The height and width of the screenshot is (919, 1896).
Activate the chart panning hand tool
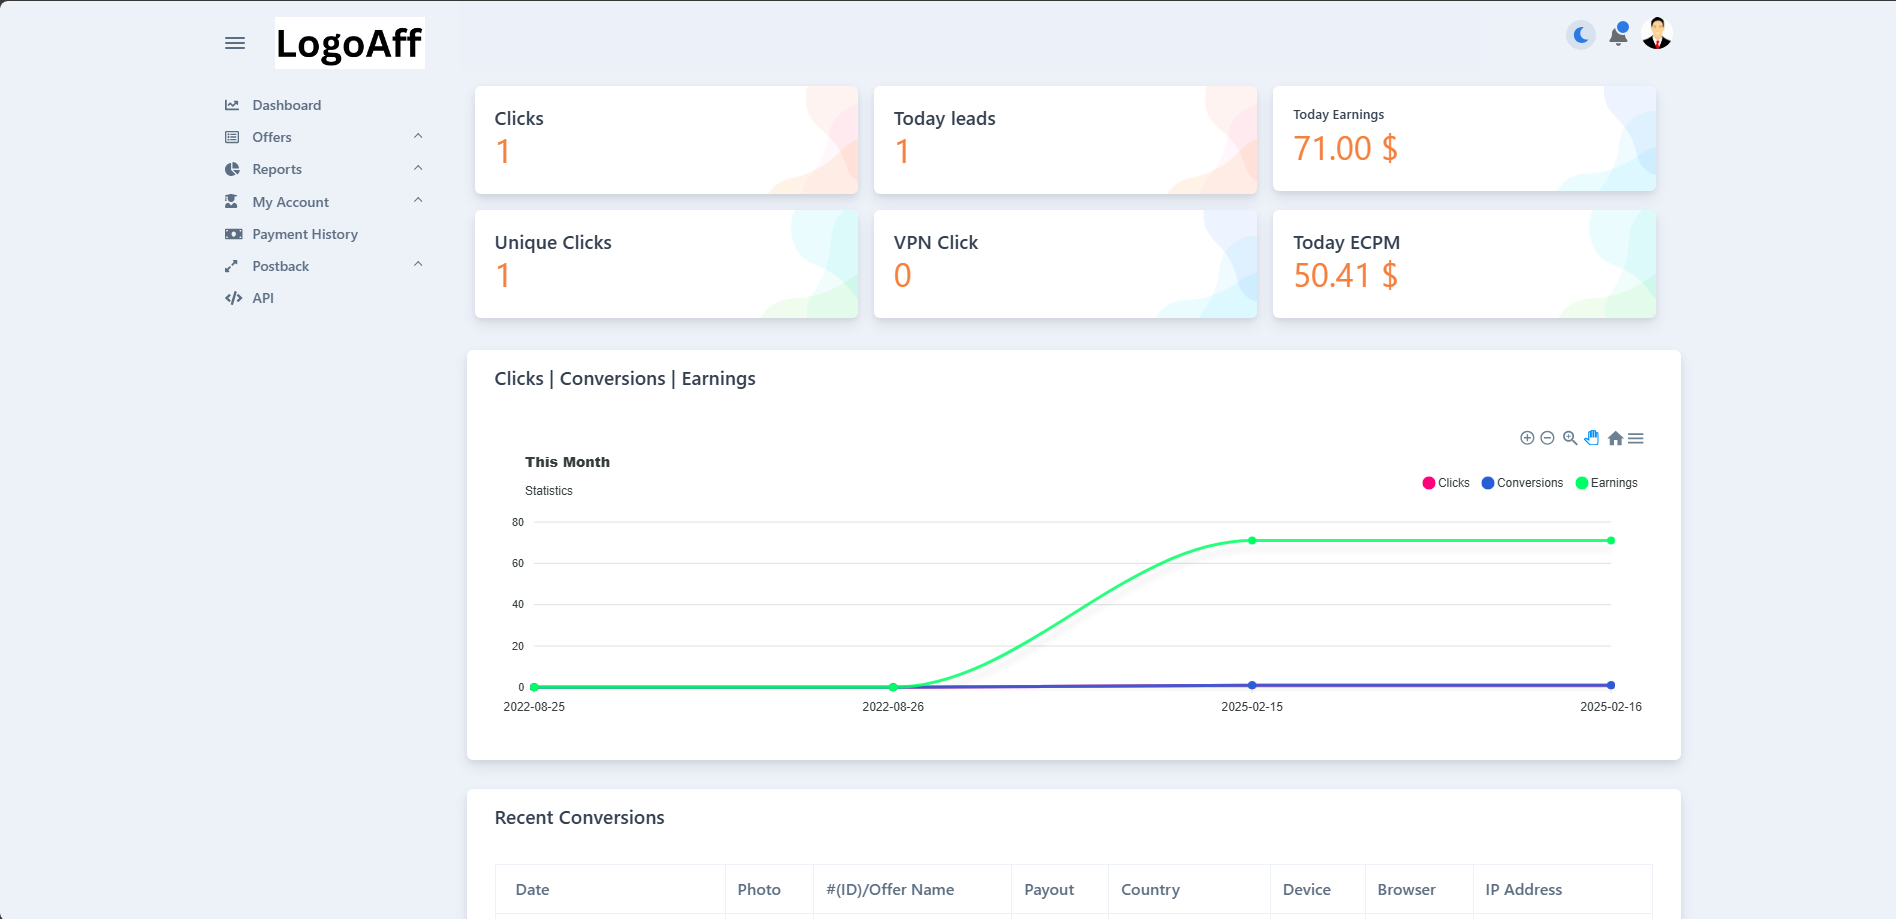tap(1592, 438)
